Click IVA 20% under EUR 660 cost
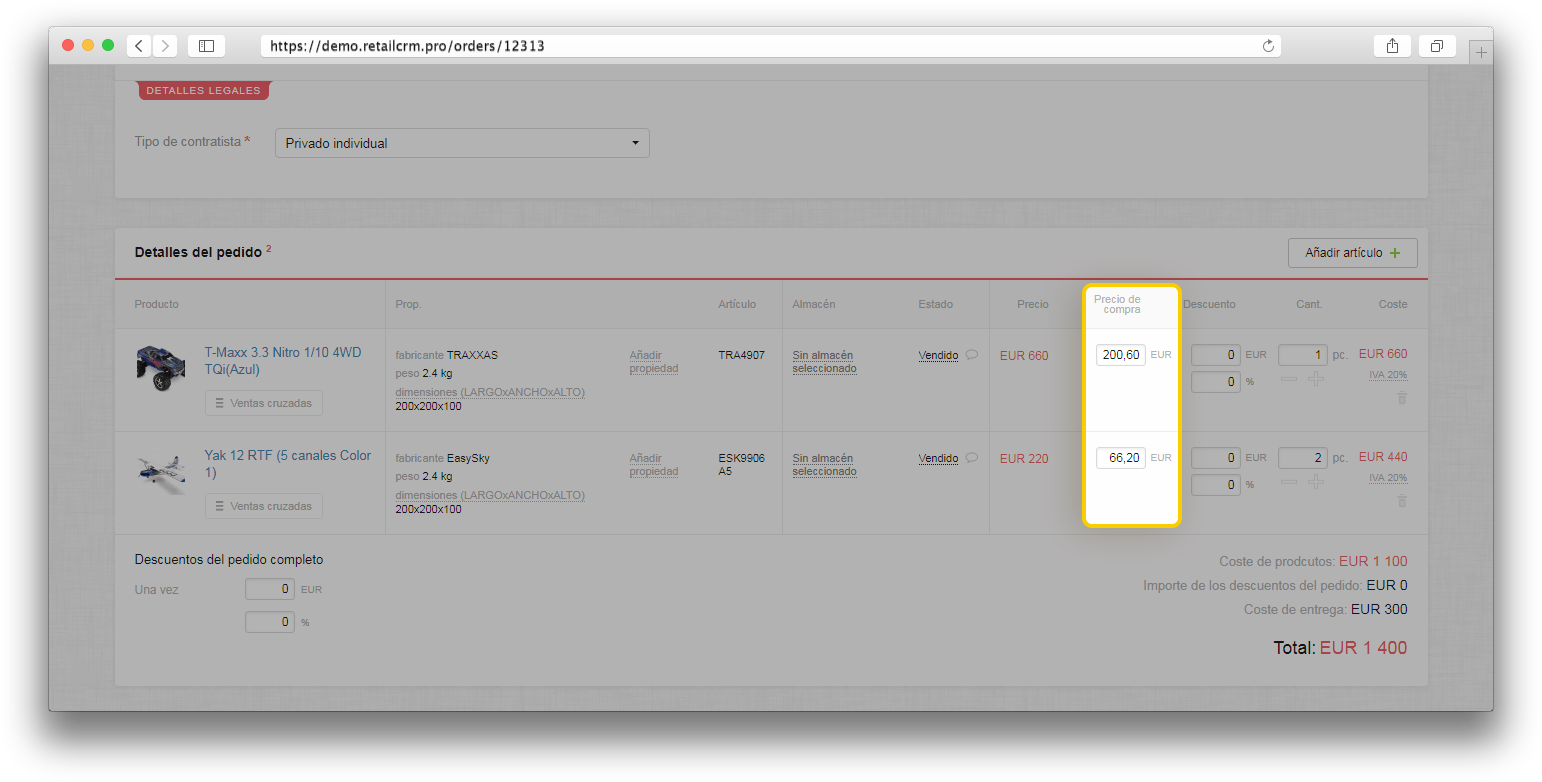1542x782 pixels. 1388,375
